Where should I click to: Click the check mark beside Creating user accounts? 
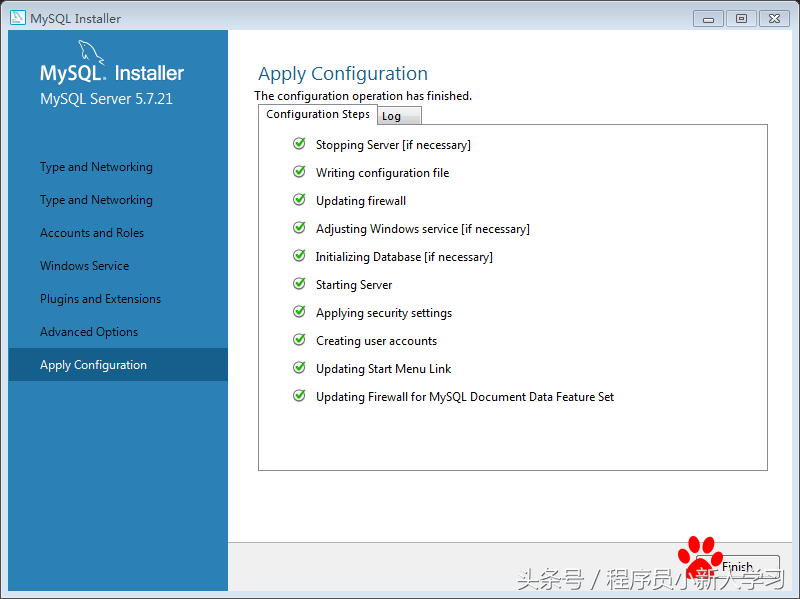[298, 340]
